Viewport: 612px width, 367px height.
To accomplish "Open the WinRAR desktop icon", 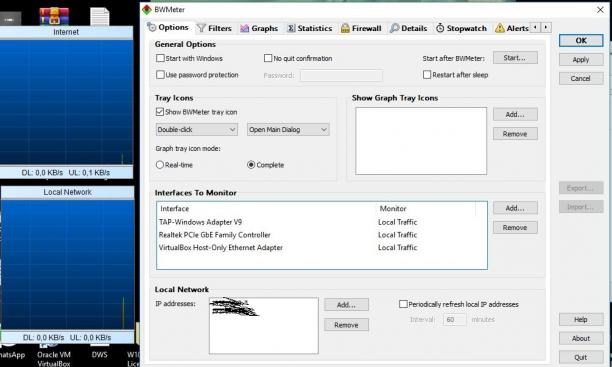I will pos(54,16).
